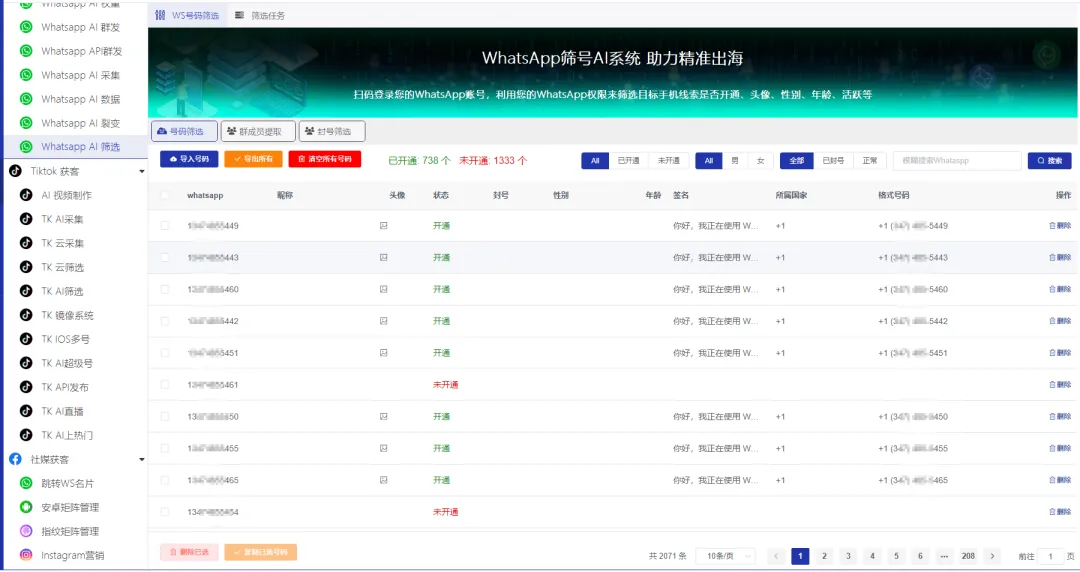The width and height of the screenshot is (1080, 572).
Task: Click the Whatsapp AI 筛选 icon
Action: pos(26,146)
